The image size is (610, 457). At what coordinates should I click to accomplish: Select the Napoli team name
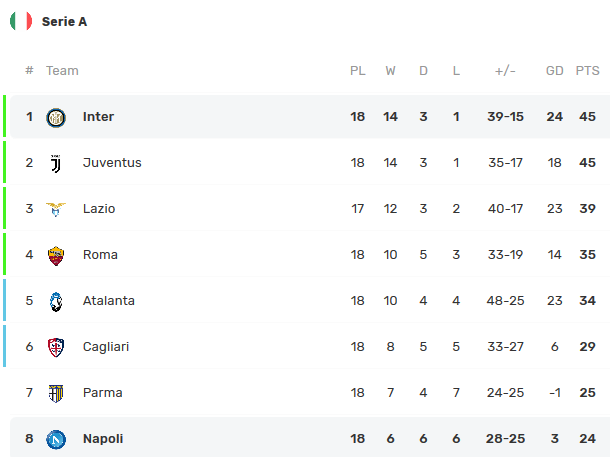click(103, 439)
